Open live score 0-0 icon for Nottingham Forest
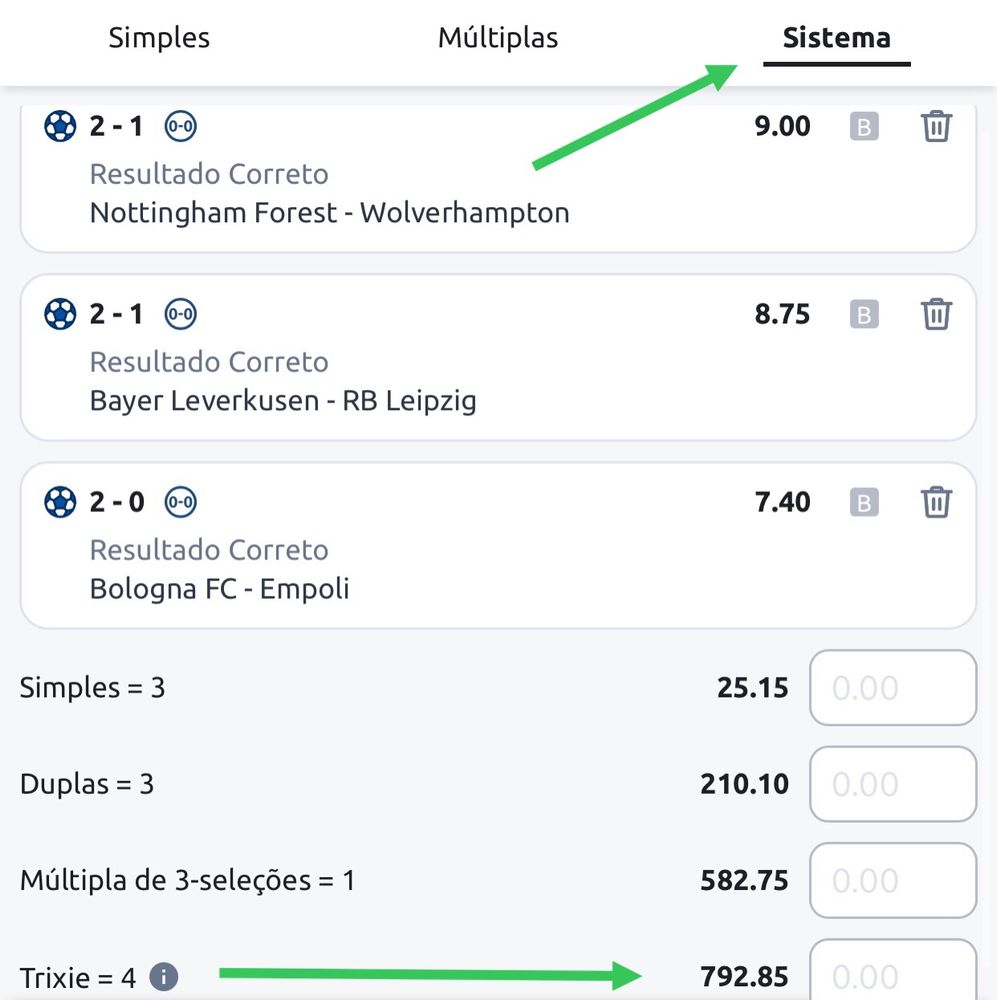 [181, 126]
